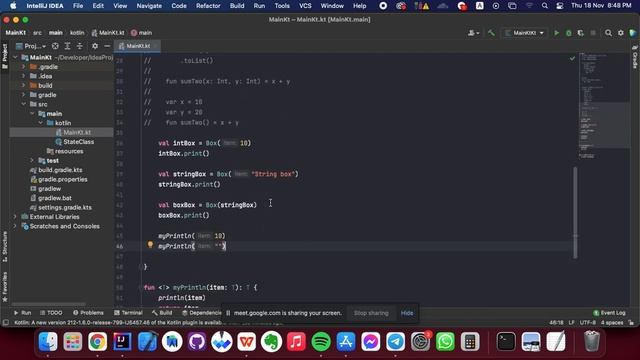Click LF line separator in status bar
Screen dimensions: 640x360
coord(571,322)
